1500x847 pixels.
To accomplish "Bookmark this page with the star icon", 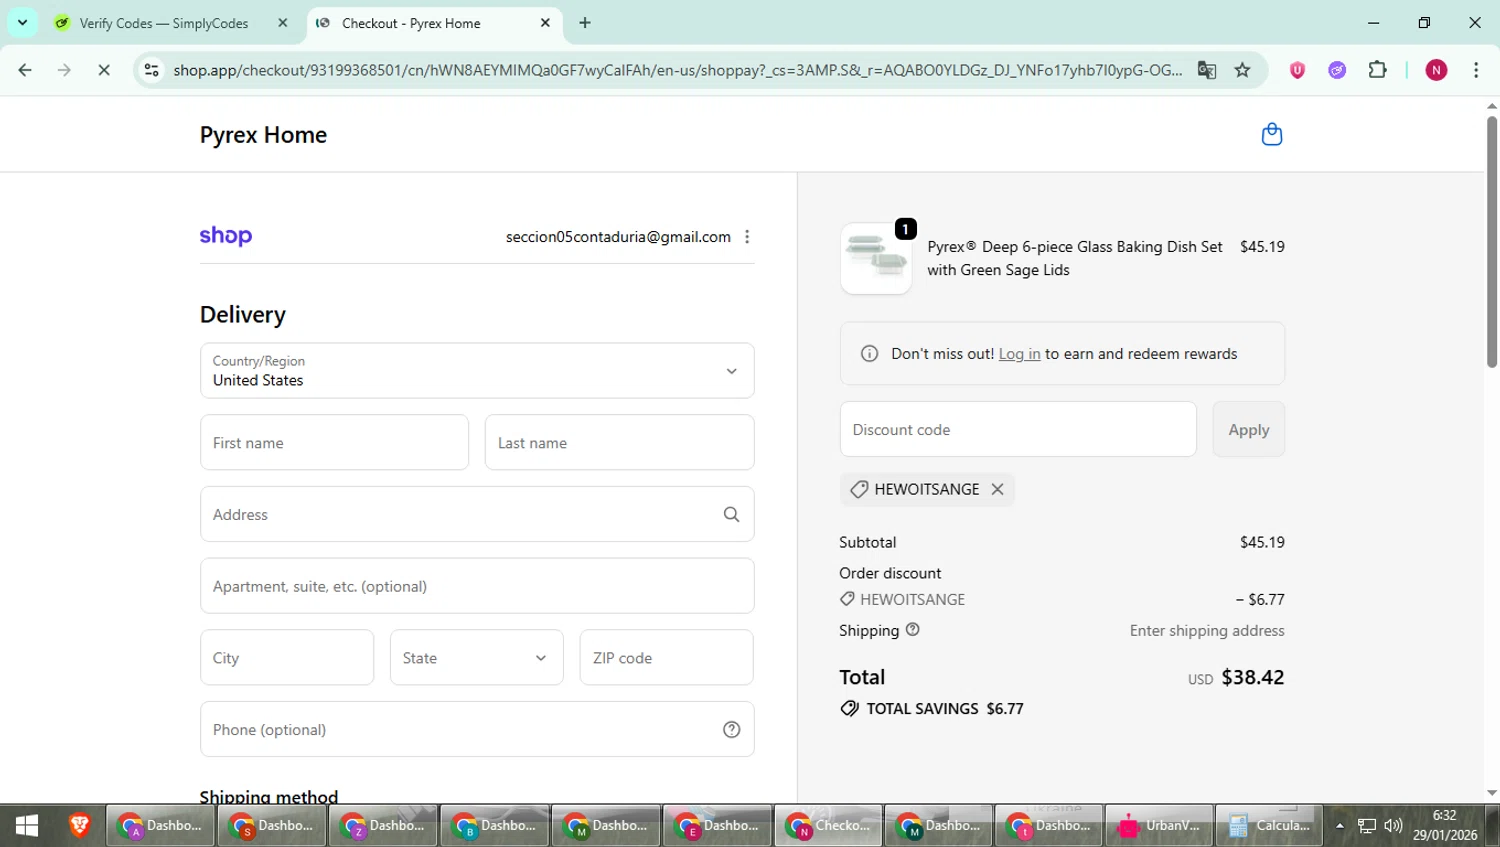I will point(1242,70).
